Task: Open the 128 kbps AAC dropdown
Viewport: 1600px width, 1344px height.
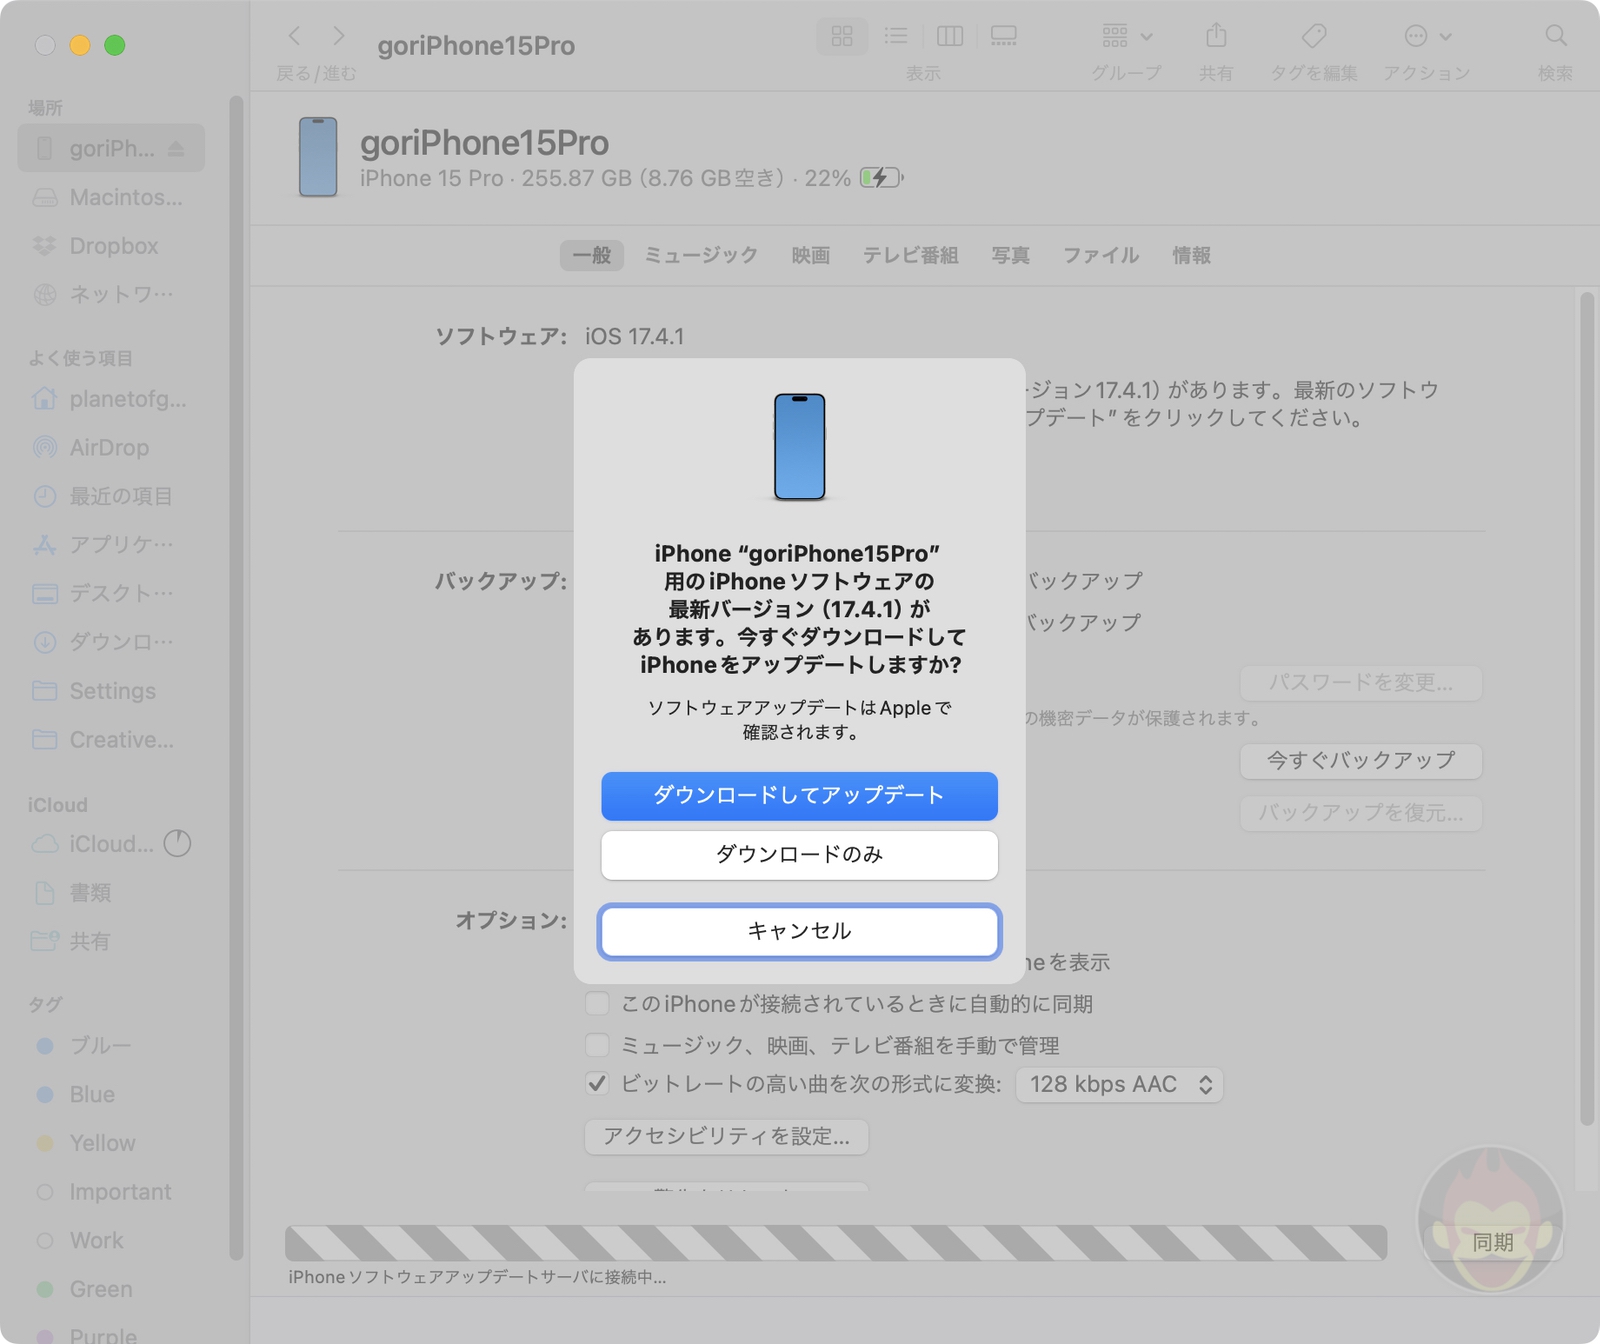Action: point(1119,1085)
